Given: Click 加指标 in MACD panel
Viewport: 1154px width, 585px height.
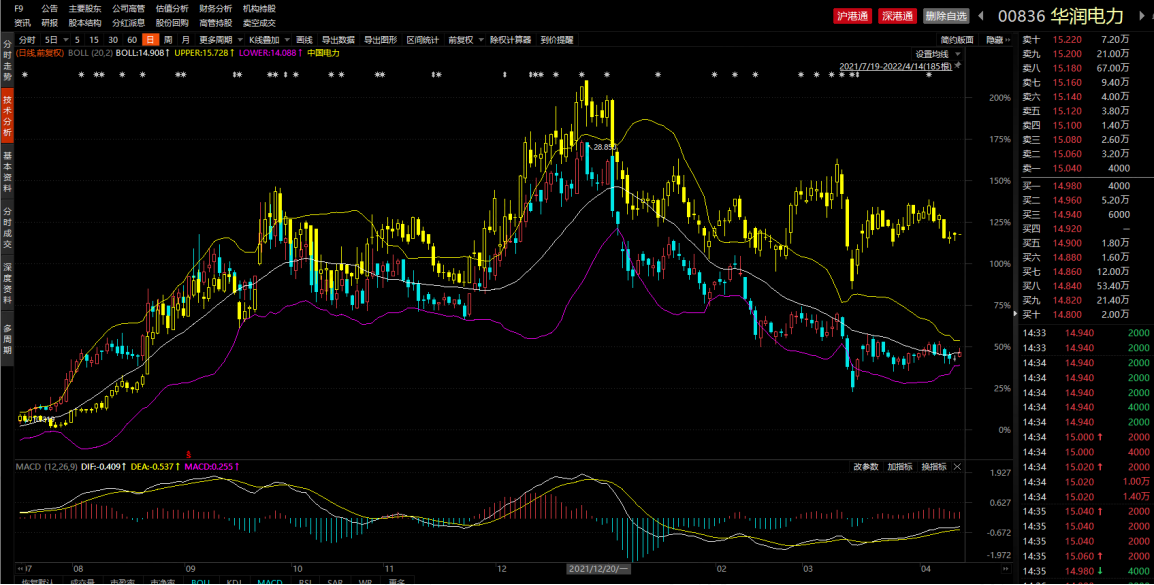Looking at the screenshot, I should pyautogui.click(x=899, y=467).
